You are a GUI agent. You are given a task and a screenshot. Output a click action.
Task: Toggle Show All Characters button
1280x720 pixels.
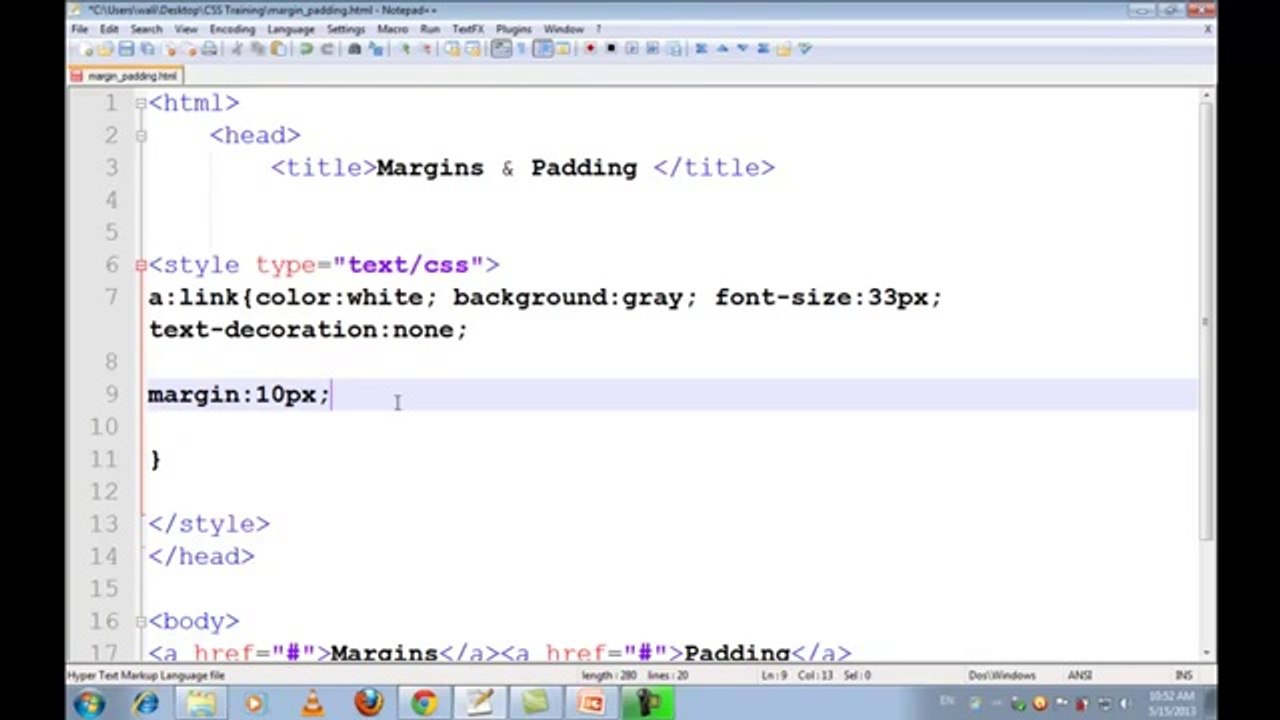pos(521,48)
